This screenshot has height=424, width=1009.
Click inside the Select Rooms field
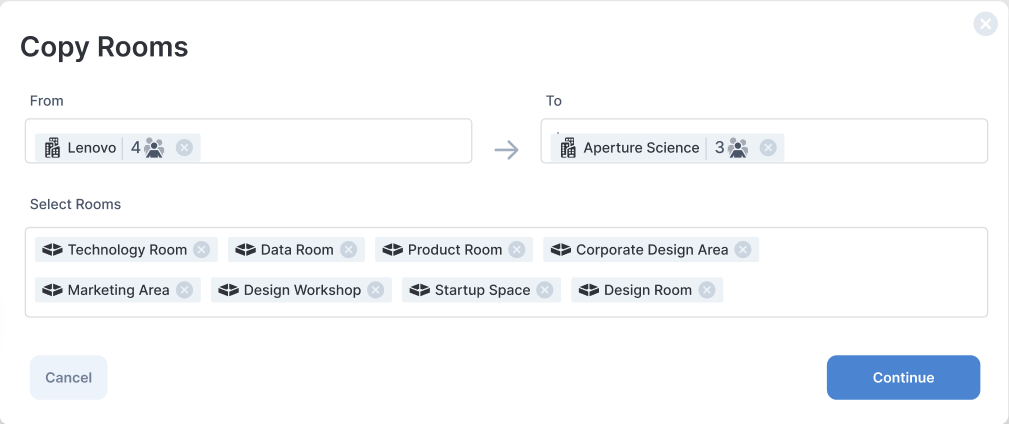pos(506,272)
